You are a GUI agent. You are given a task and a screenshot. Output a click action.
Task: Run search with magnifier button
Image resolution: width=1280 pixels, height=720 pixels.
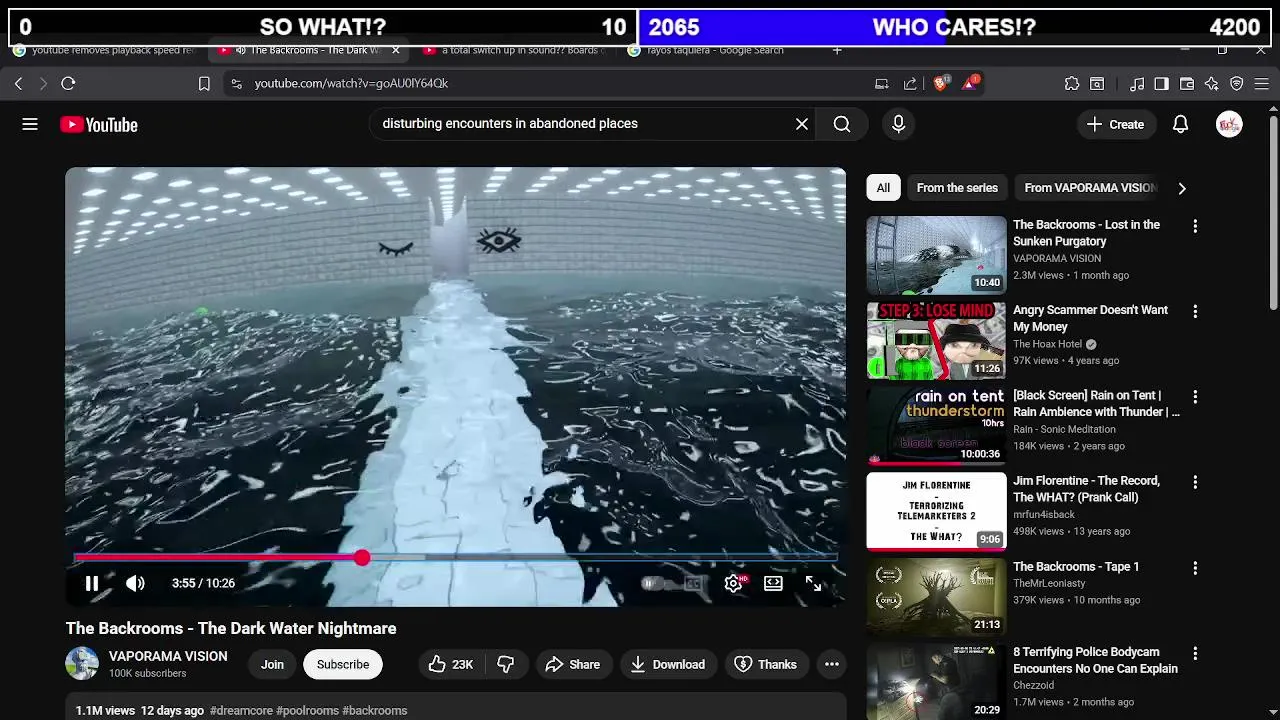[x=842, y=124]
